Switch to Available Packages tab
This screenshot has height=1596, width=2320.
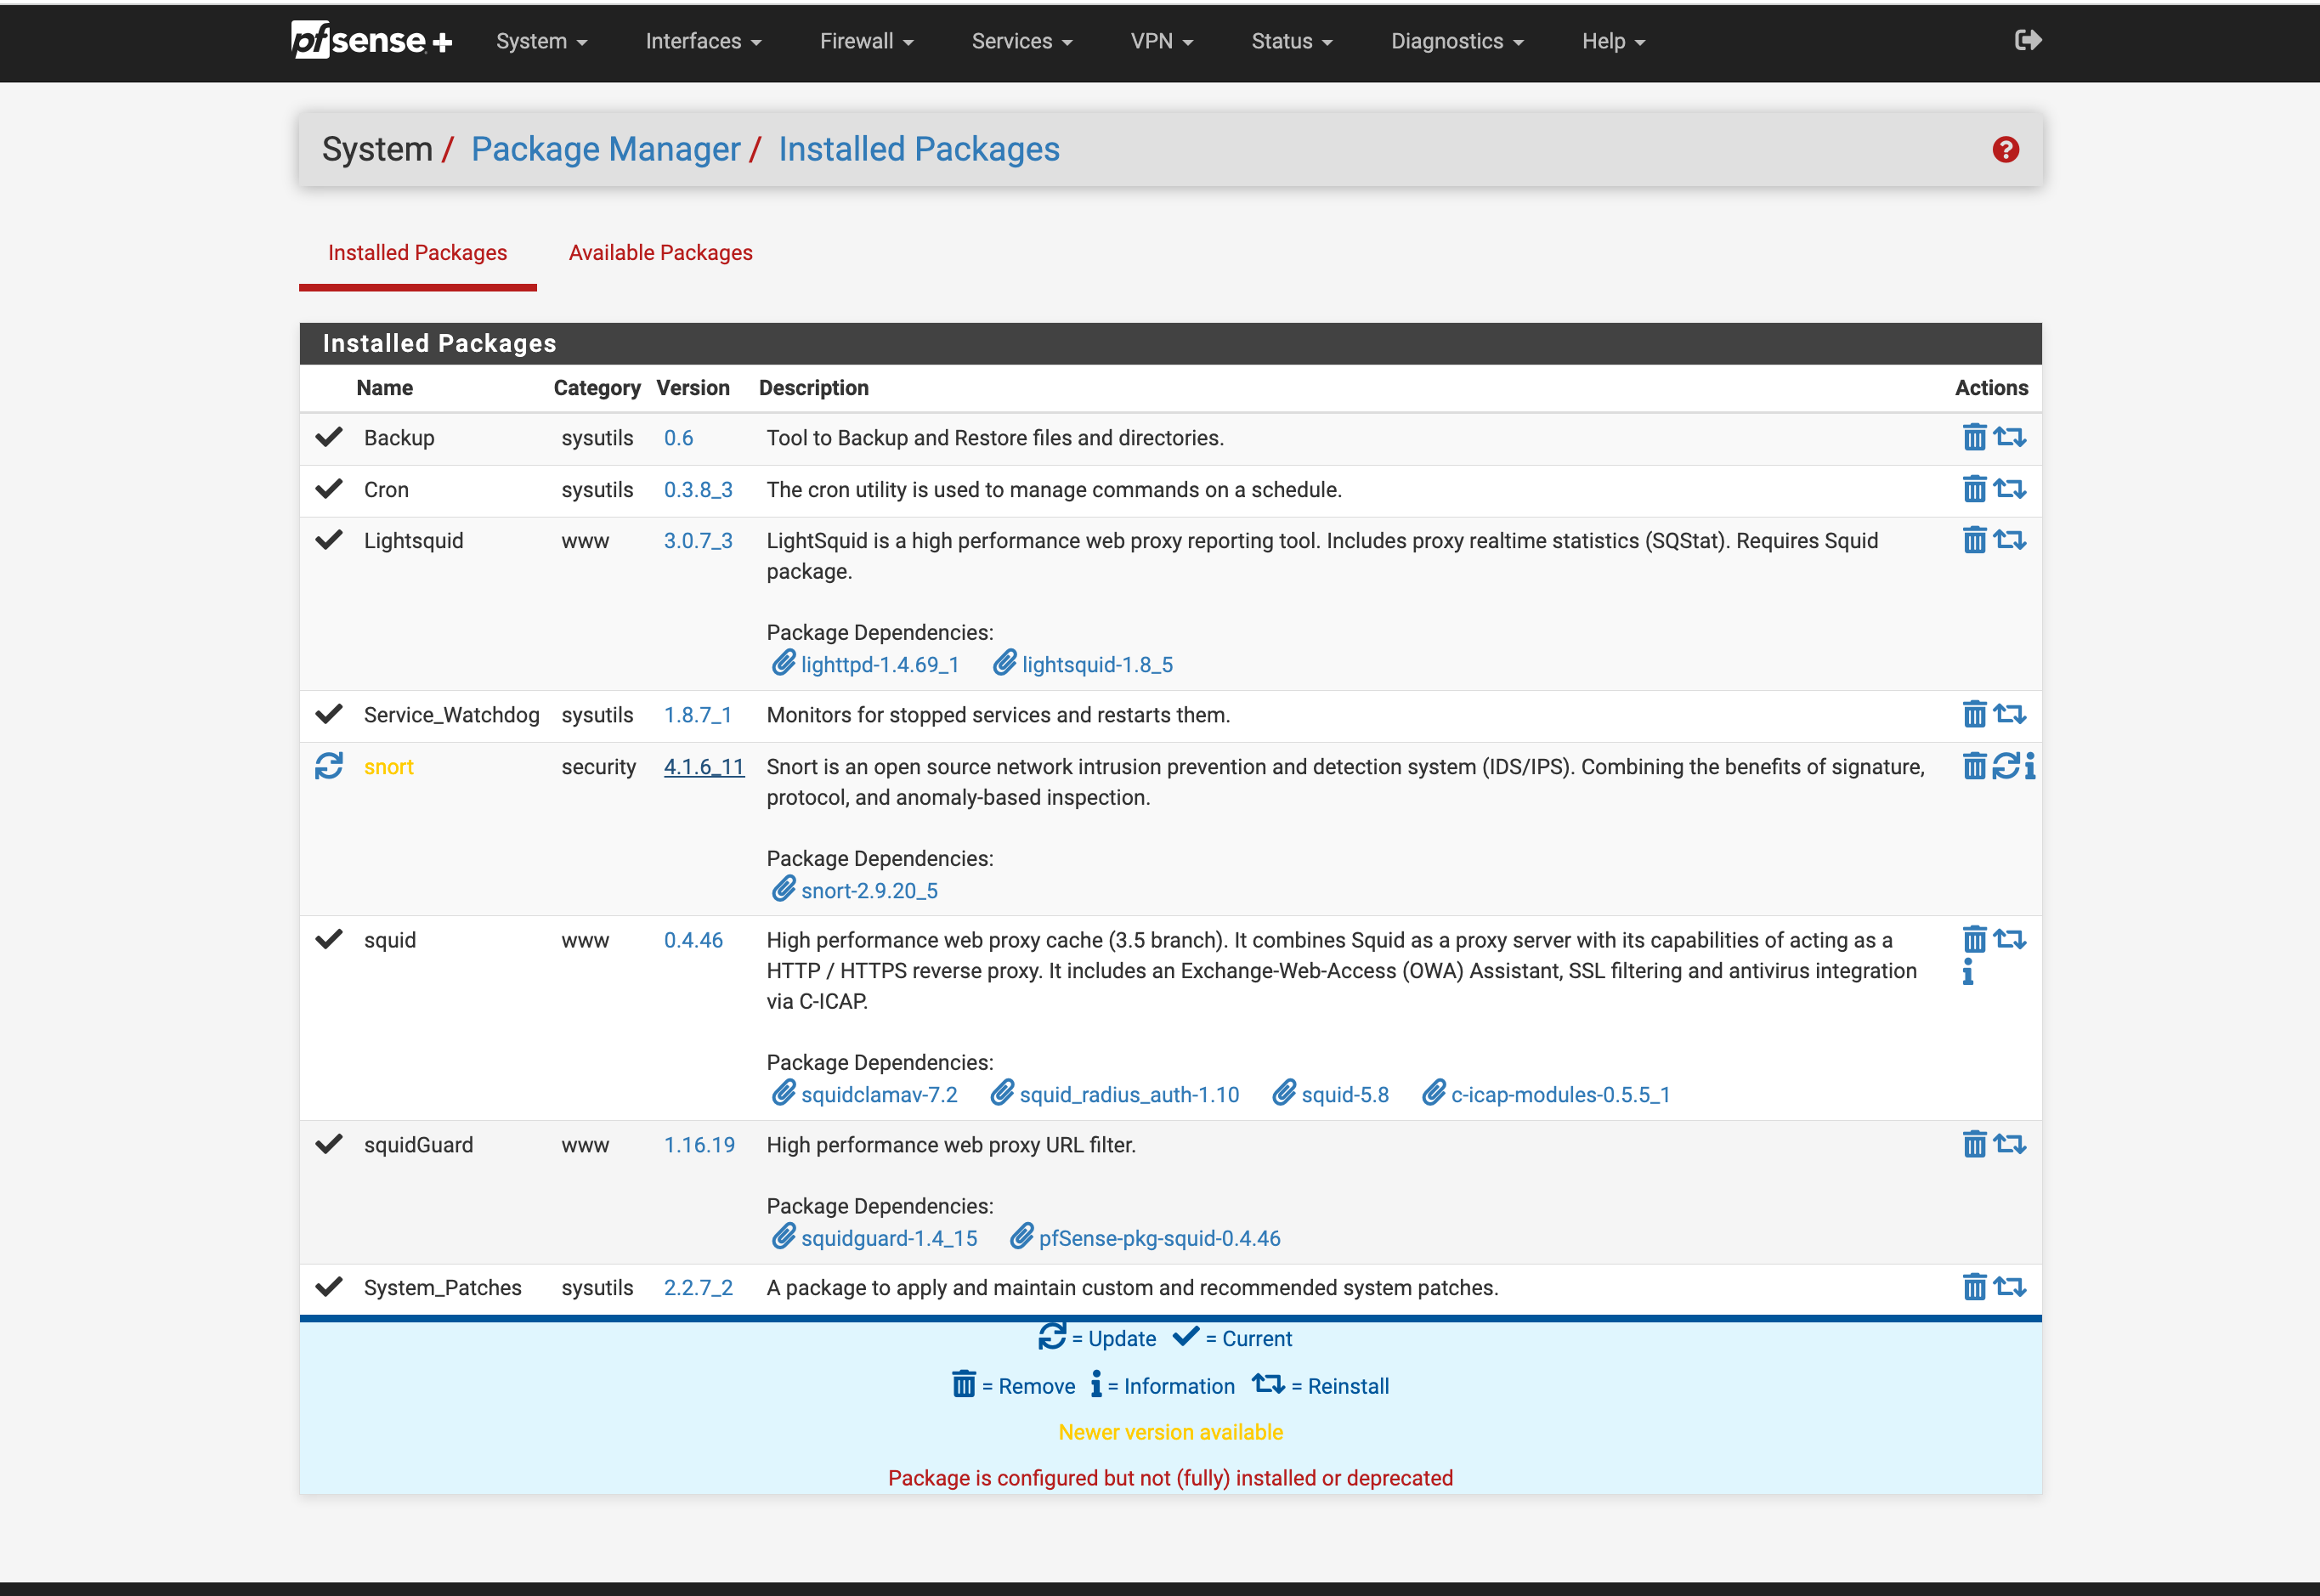click(661, 253)
